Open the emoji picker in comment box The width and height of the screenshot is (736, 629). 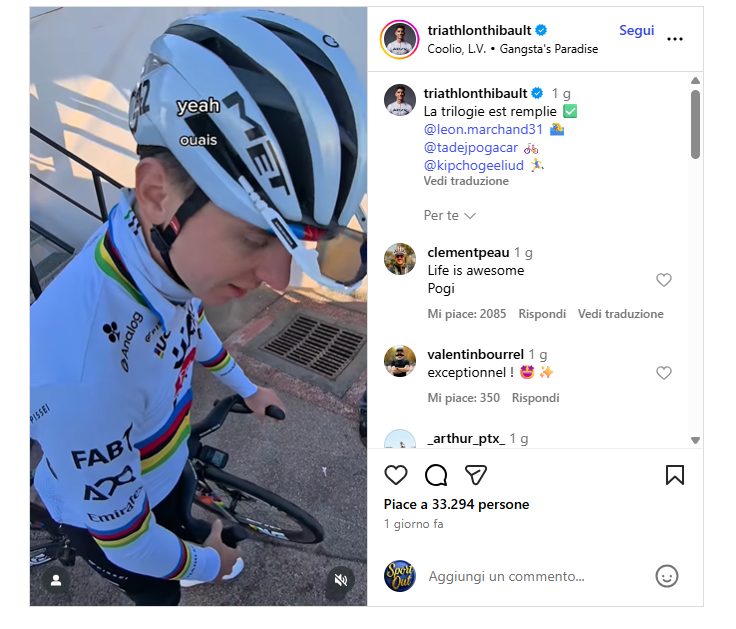(667, 576)
